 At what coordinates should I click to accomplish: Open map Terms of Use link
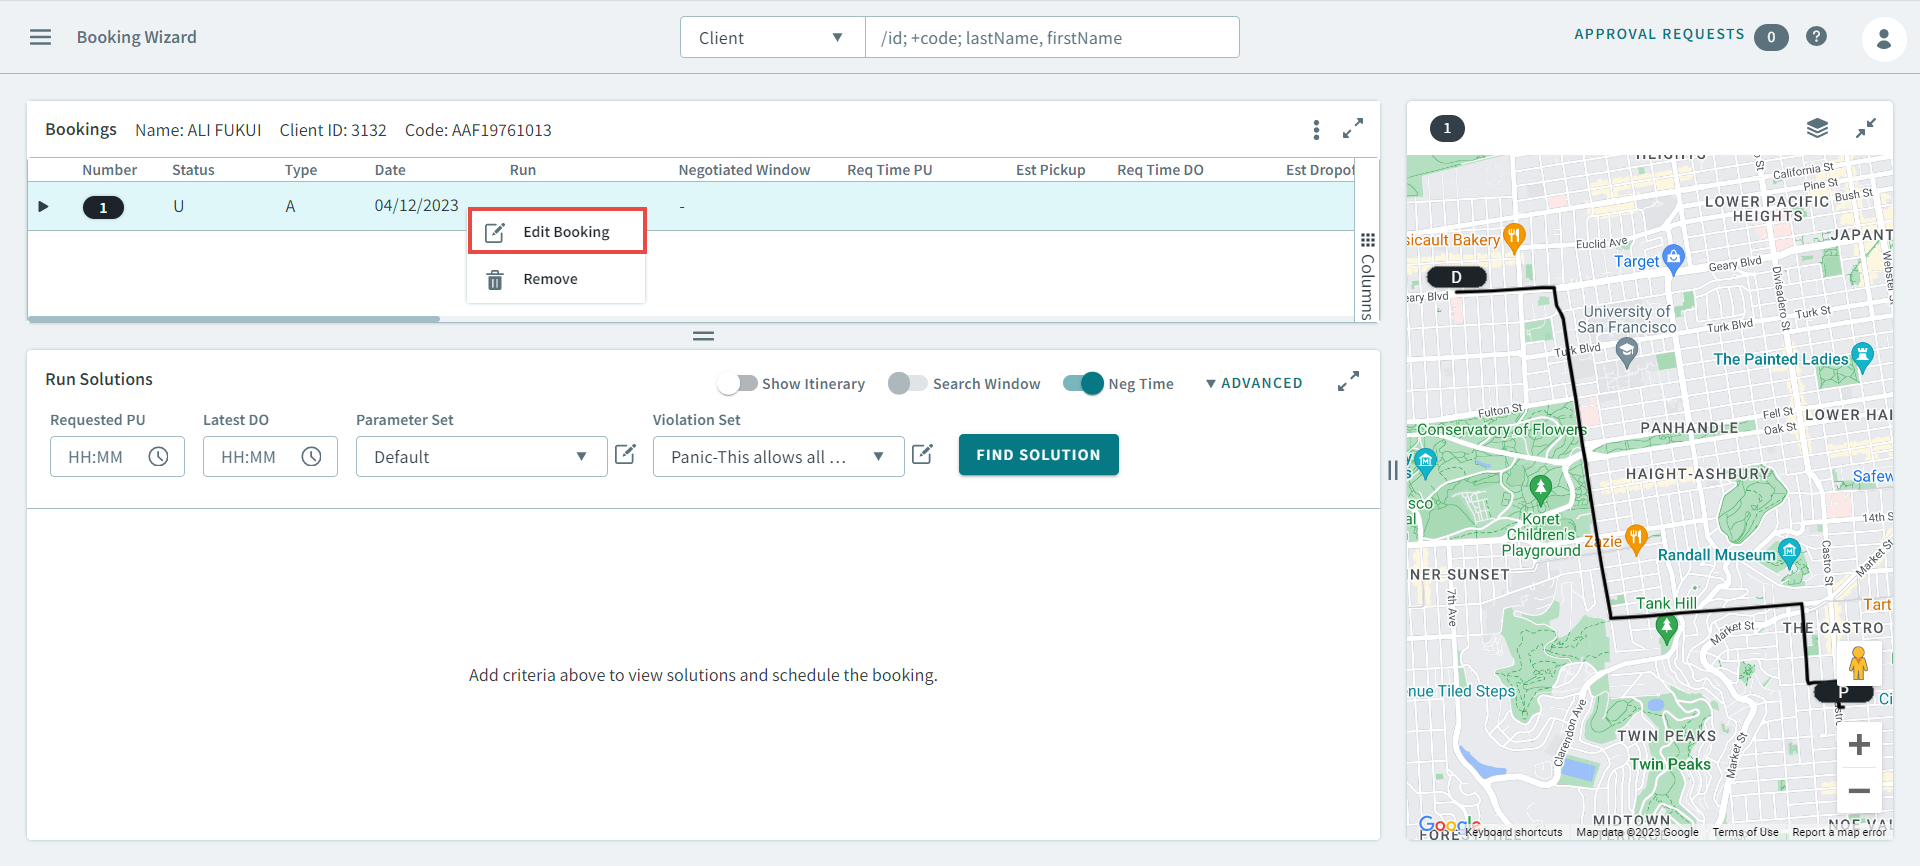pyautogui.click(x=1745, y=832)
